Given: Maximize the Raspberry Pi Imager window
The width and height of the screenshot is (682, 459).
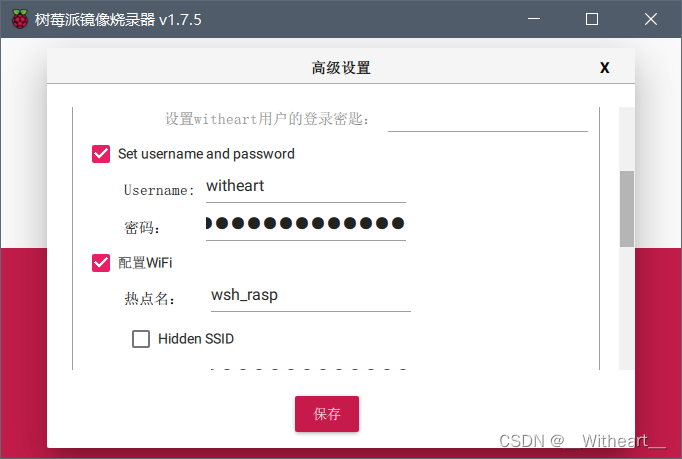Looking at the screenshot, I should point(592,19).
